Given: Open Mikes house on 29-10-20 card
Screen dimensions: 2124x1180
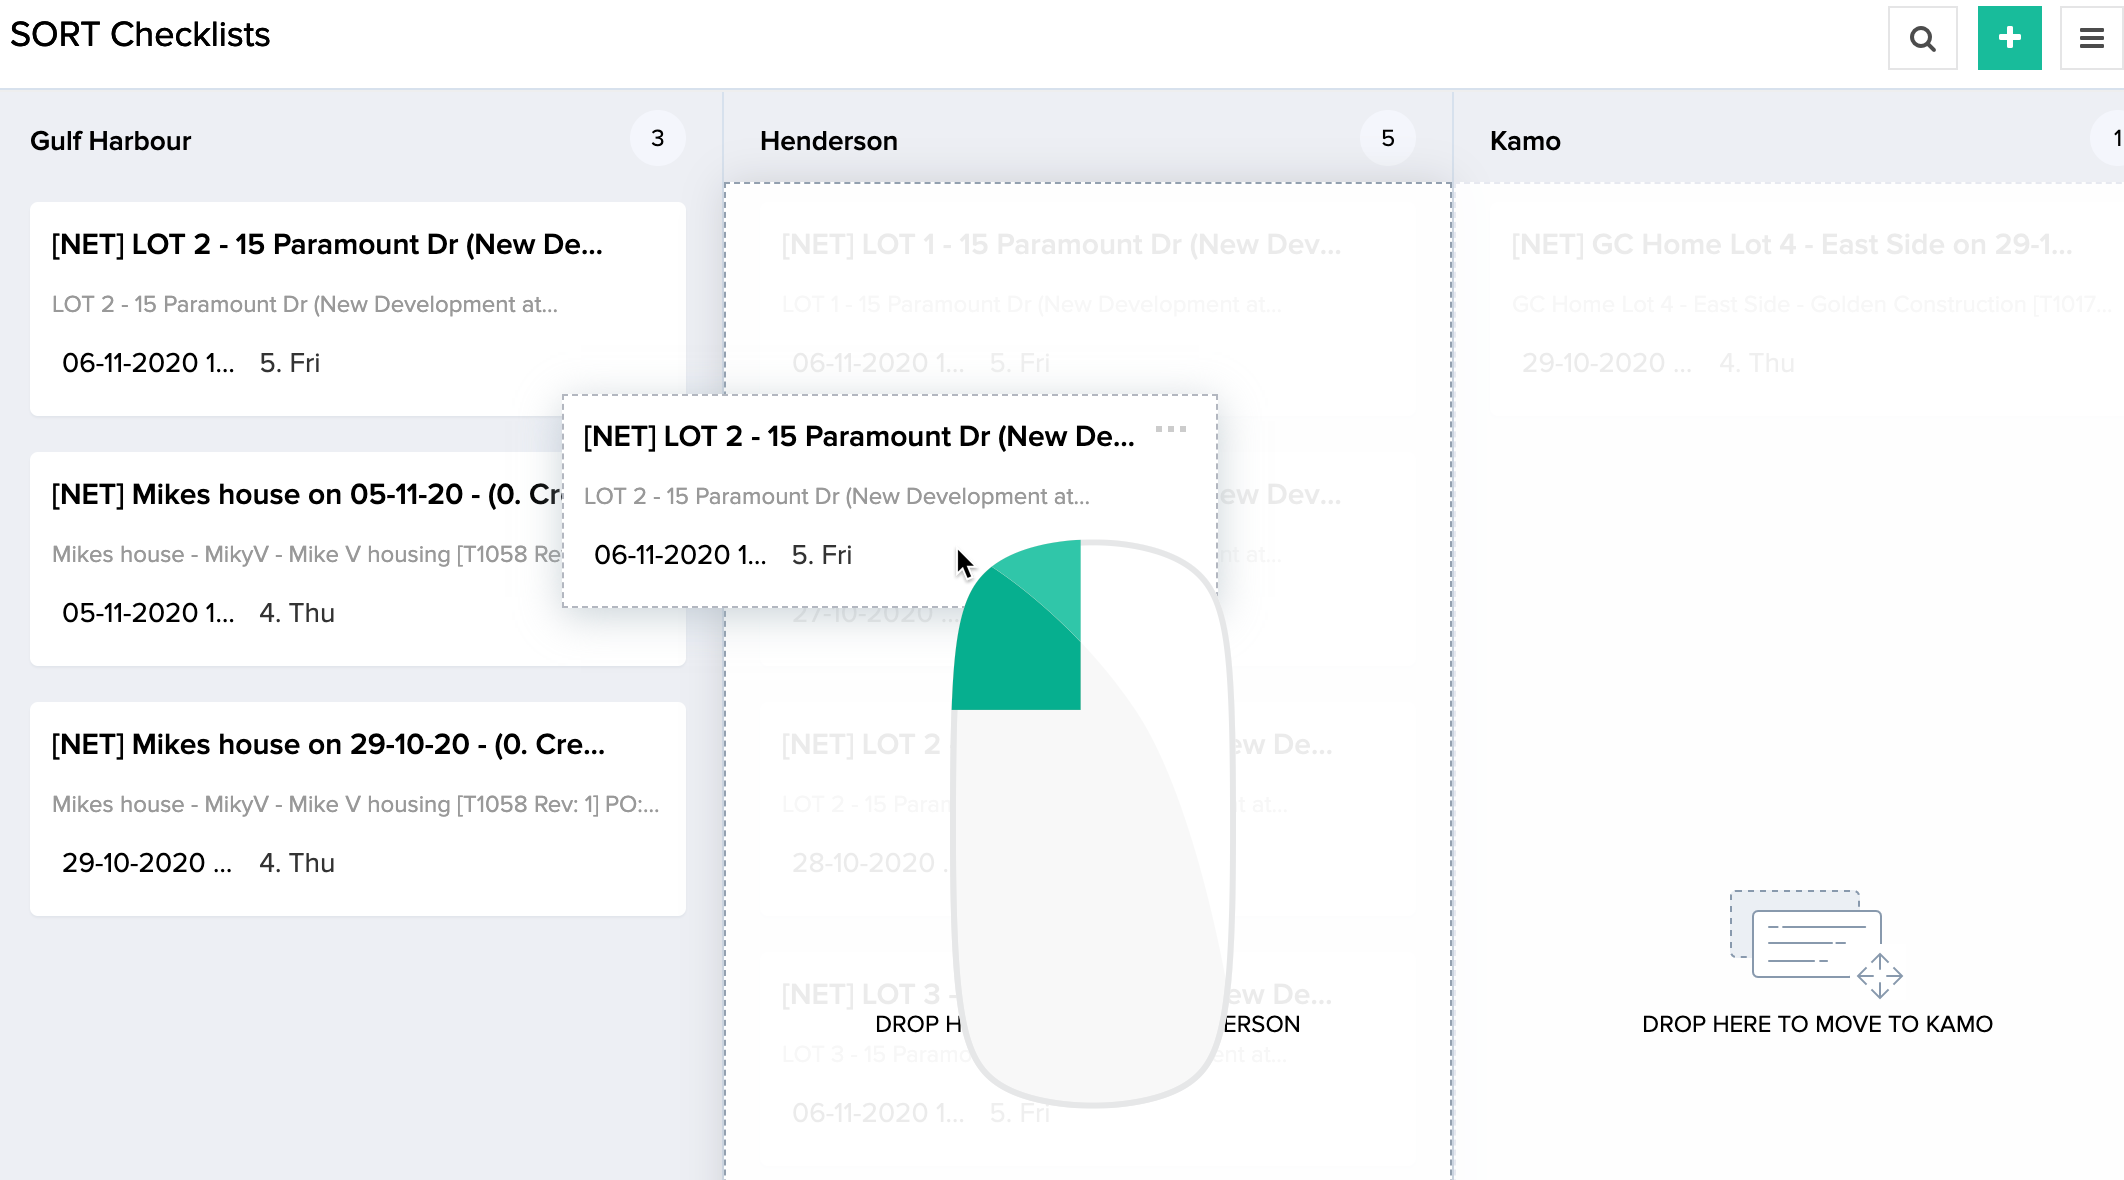Looking at the screenshot, I should click(x=328, y=745).
